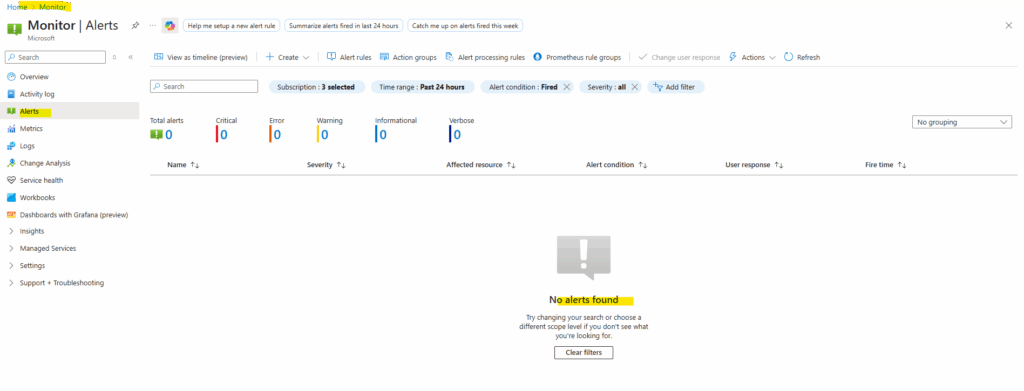Click Change user response
This screenshot has width=1024, height=391.
pyautogui.click(x=679, y=57)
